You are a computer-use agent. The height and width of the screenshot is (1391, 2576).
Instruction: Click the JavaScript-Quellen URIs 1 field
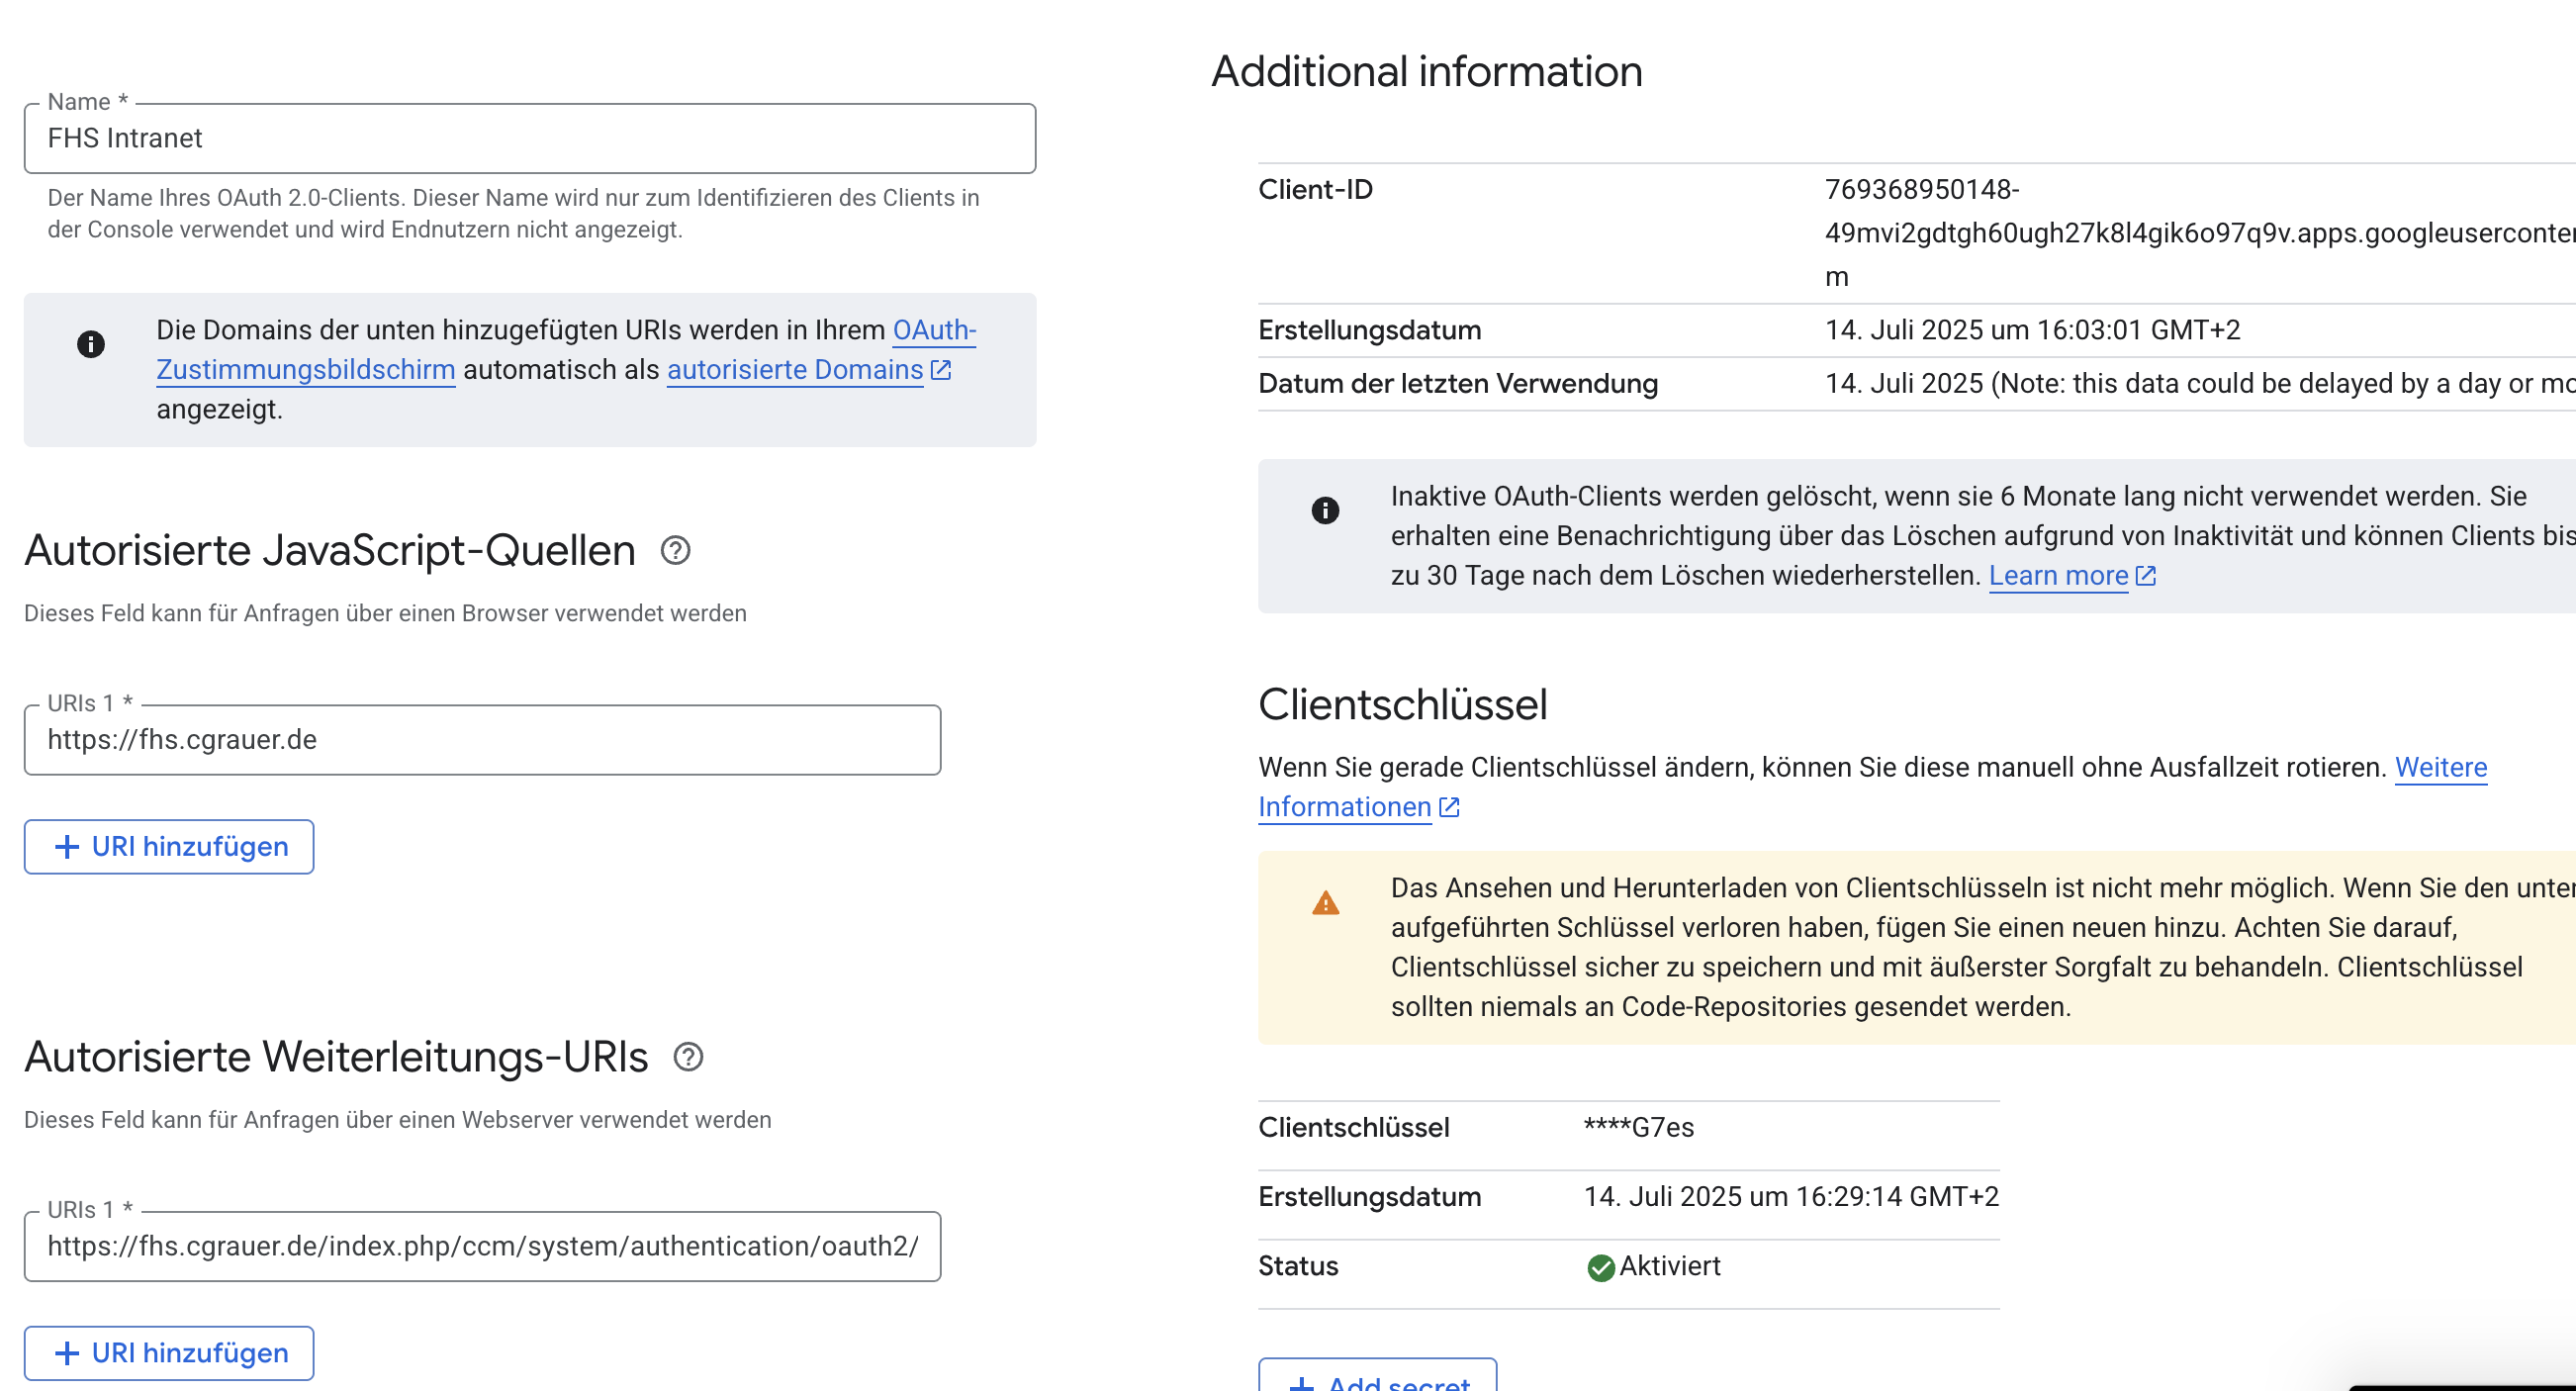click(482, 740)
